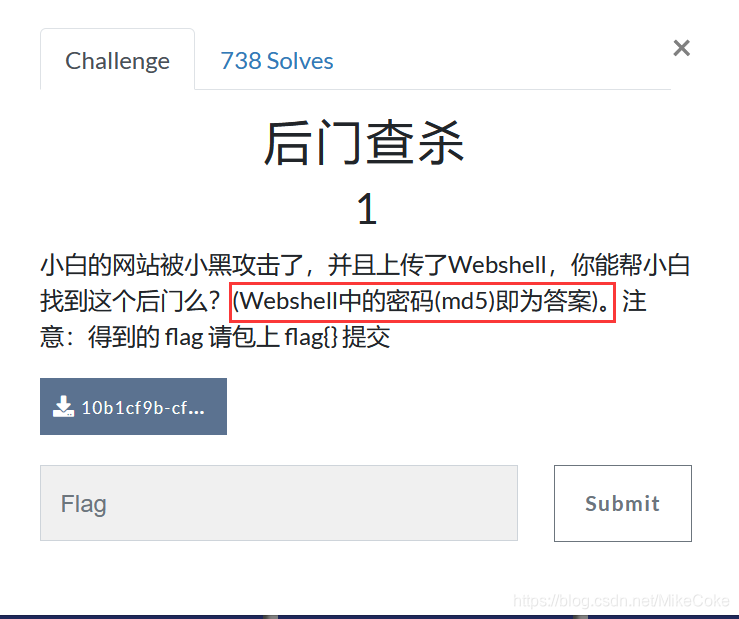Click the 你能帮小白 text at line end
Viewport: 739px width, 619px height.
click(631, 265)
